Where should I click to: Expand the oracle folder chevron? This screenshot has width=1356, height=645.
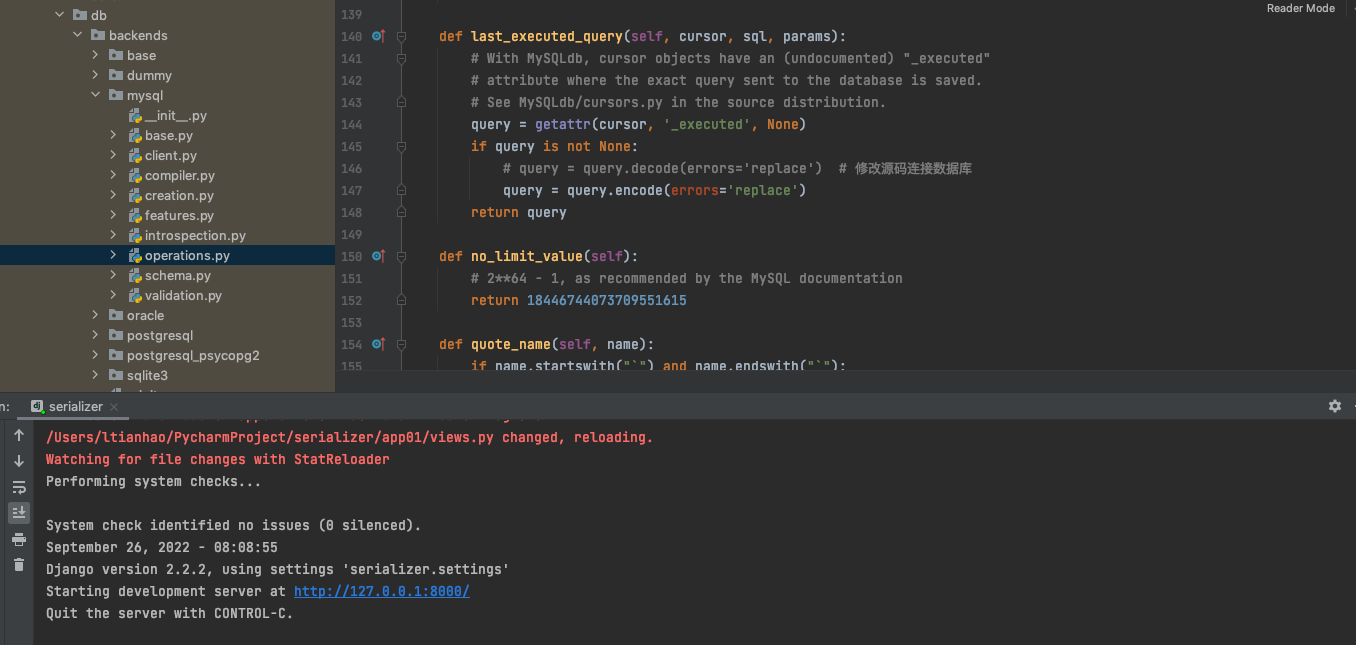point(95,315)
